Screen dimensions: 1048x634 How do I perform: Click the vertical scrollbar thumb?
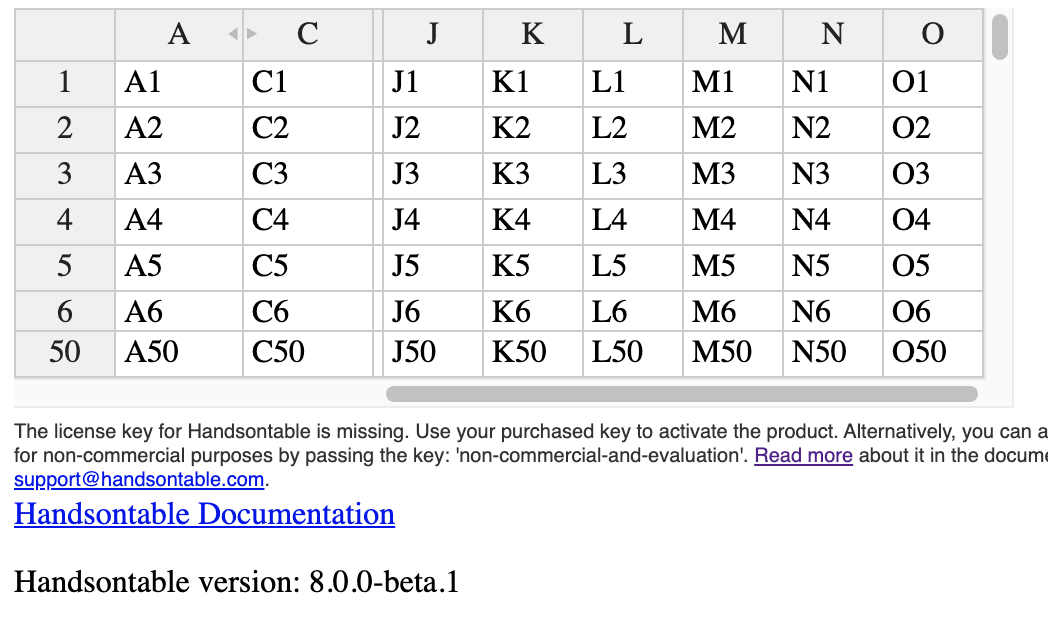pyautogui.click(x=999, y=37)
